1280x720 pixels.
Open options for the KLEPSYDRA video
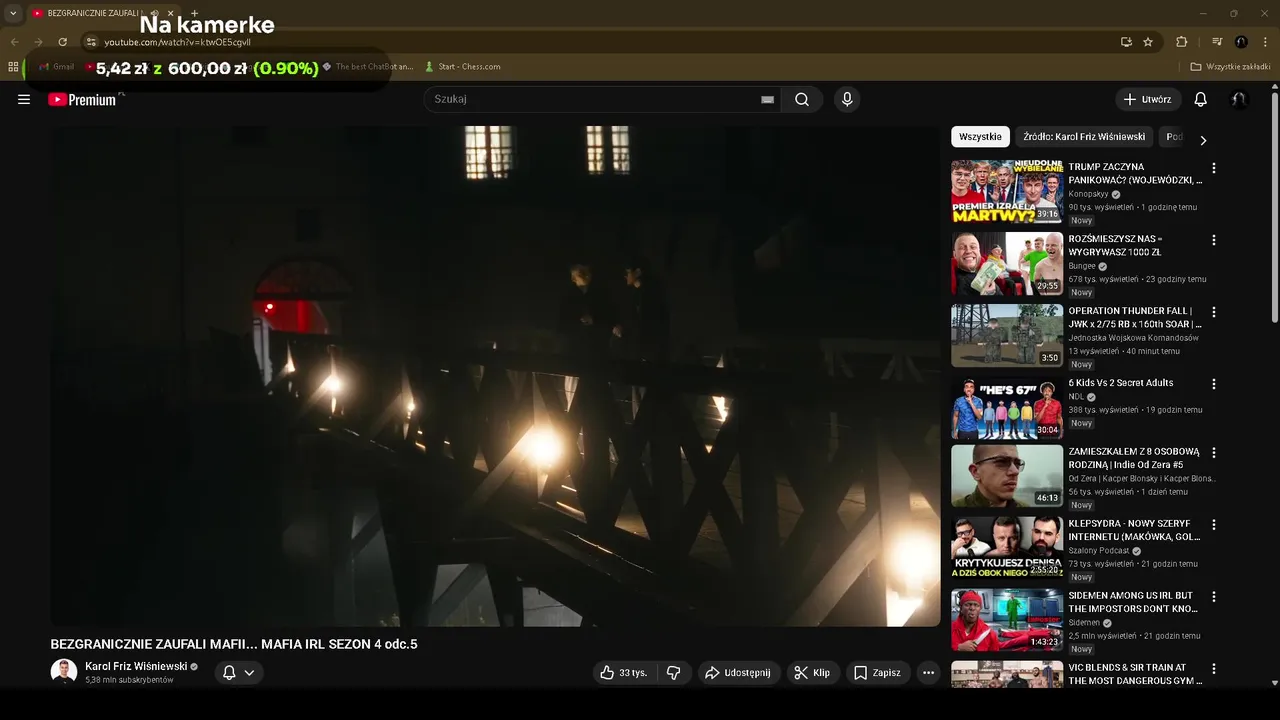click(x=1214, y=524)
